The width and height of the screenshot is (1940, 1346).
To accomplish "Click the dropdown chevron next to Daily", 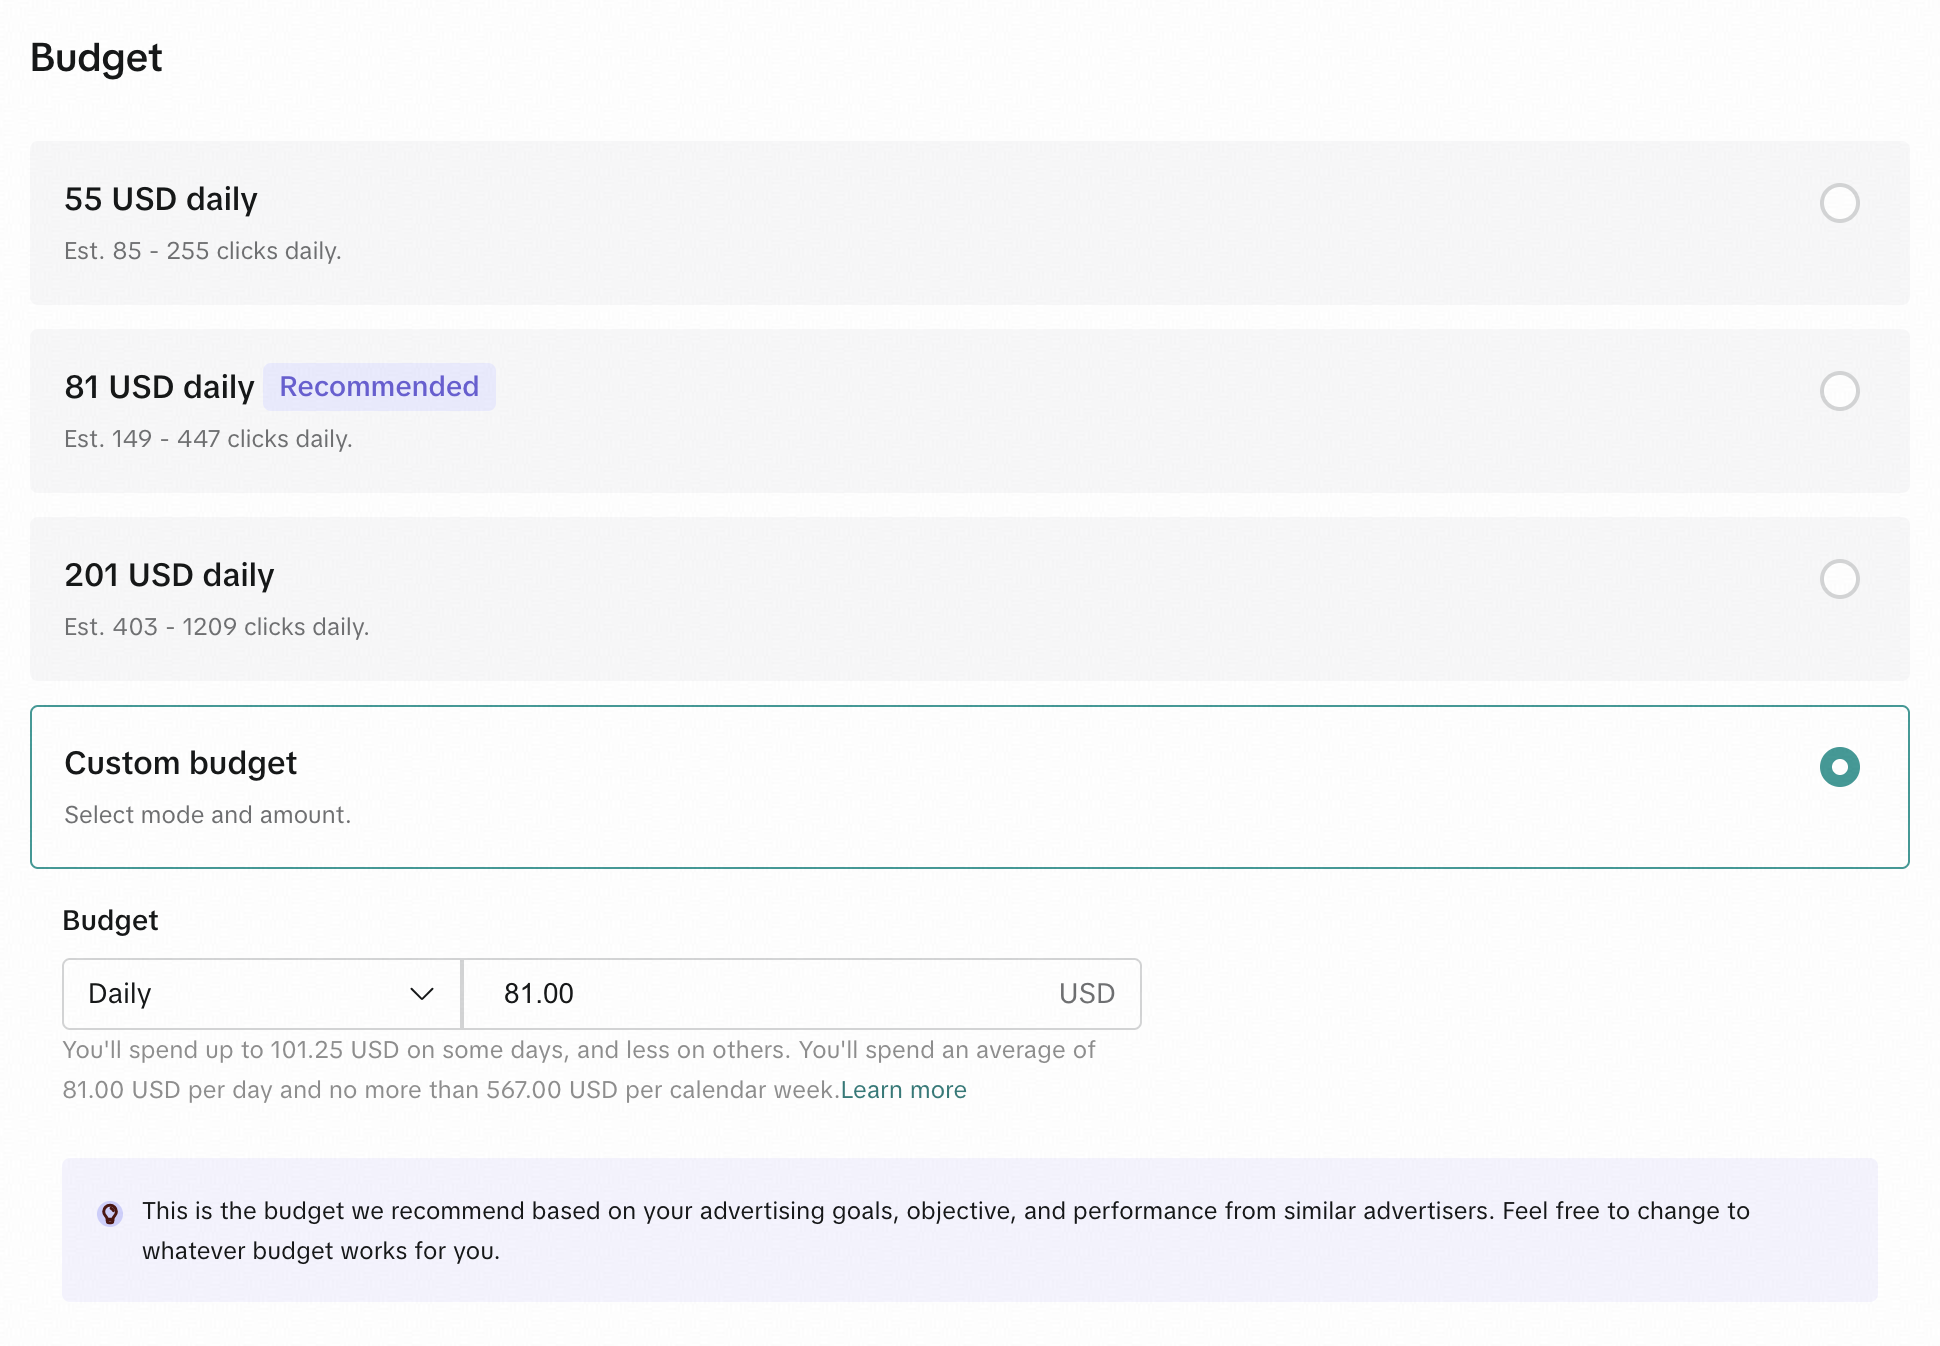I will click(x=421, y=994).
